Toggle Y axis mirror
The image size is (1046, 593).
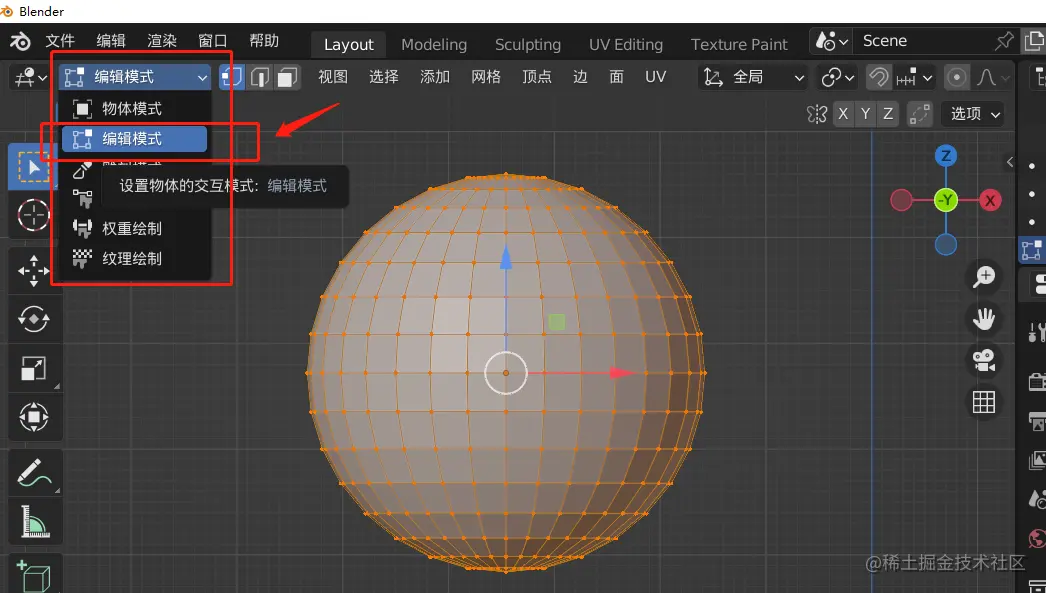(865, 114)
